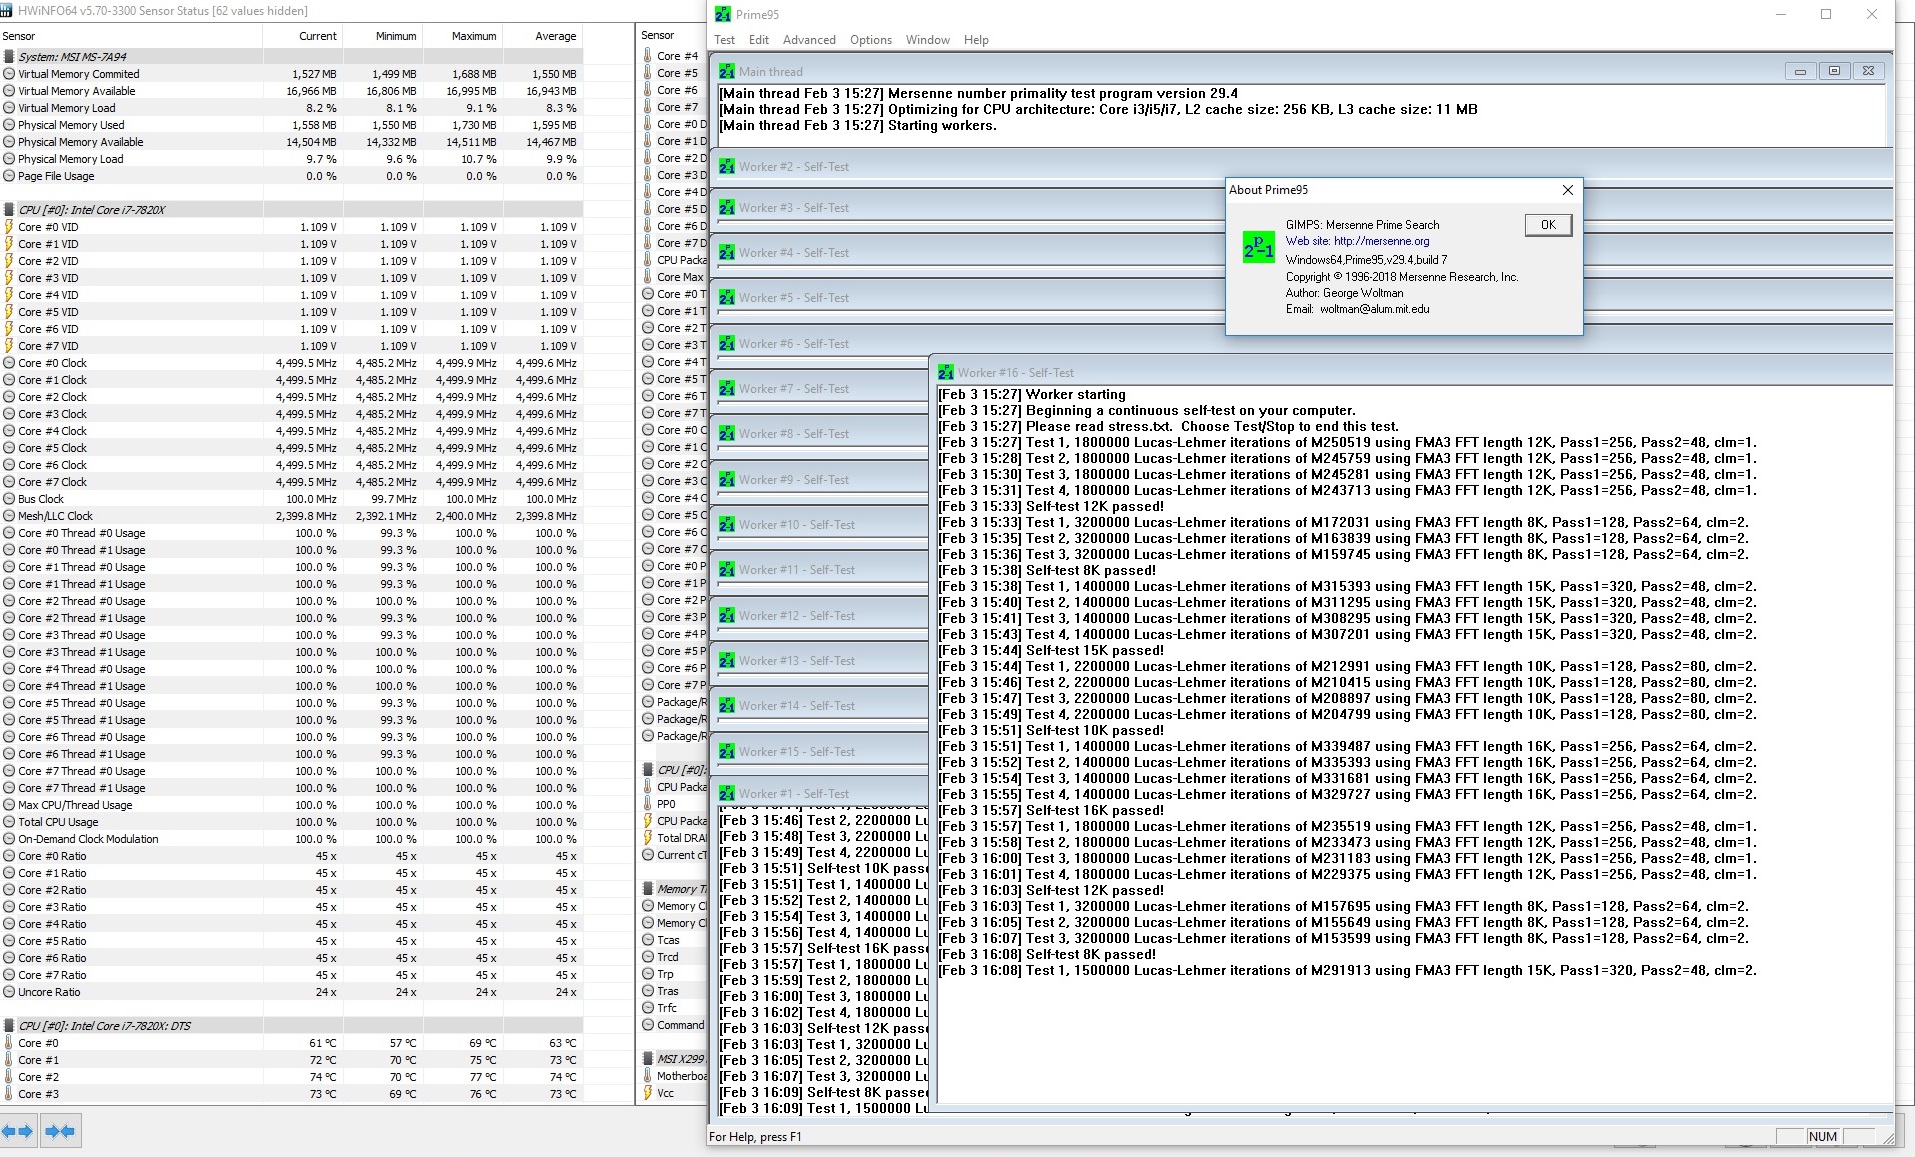Select the CPU [#0]: Intel Core i7-7820X header
Viewport: 1915px width, 1157px height.
[x=290, y=210]
